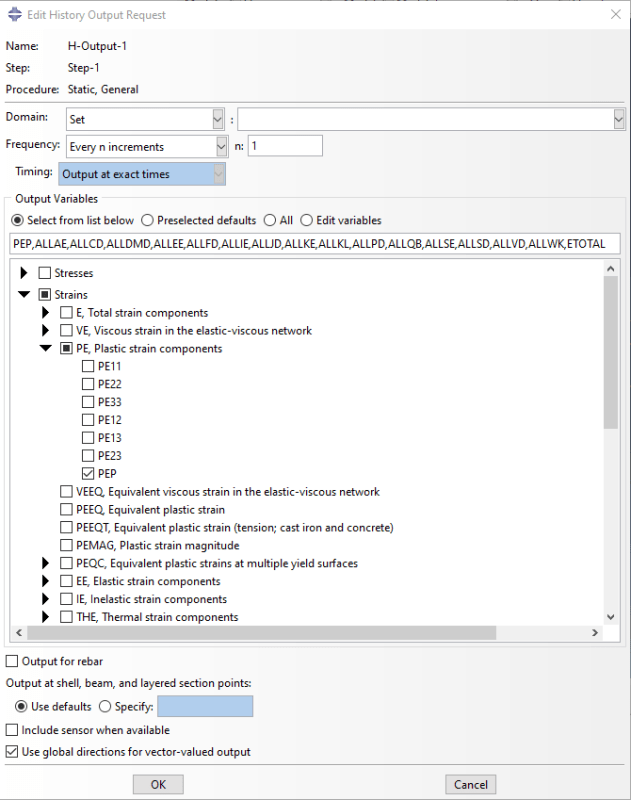Expand the PEQC node
Screen dimensions: 631x800
pyautogui.click(x=45, y=563)
